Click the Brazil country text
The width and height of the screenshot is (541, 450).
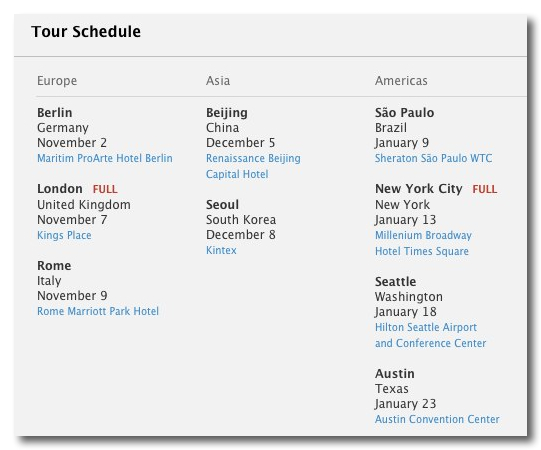391,128
